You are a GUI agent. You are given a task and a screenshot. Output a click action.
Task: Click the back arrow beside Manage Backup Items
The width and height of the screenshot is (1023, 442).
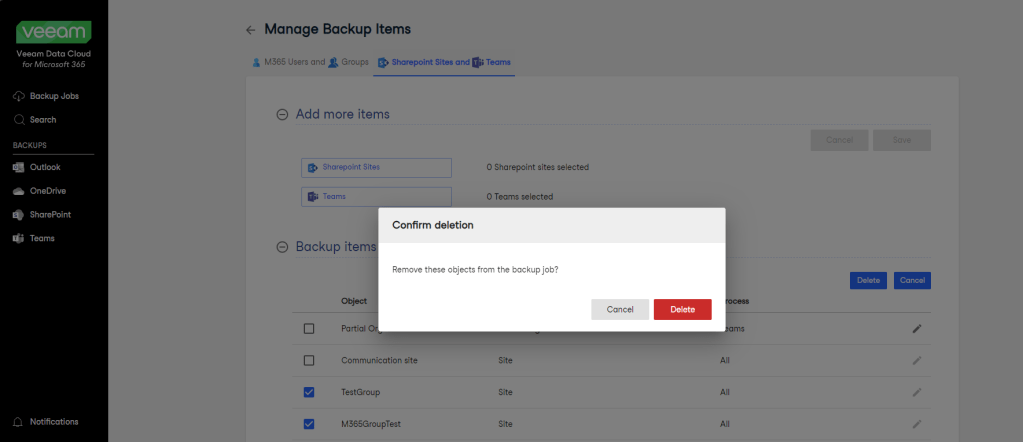250,30
